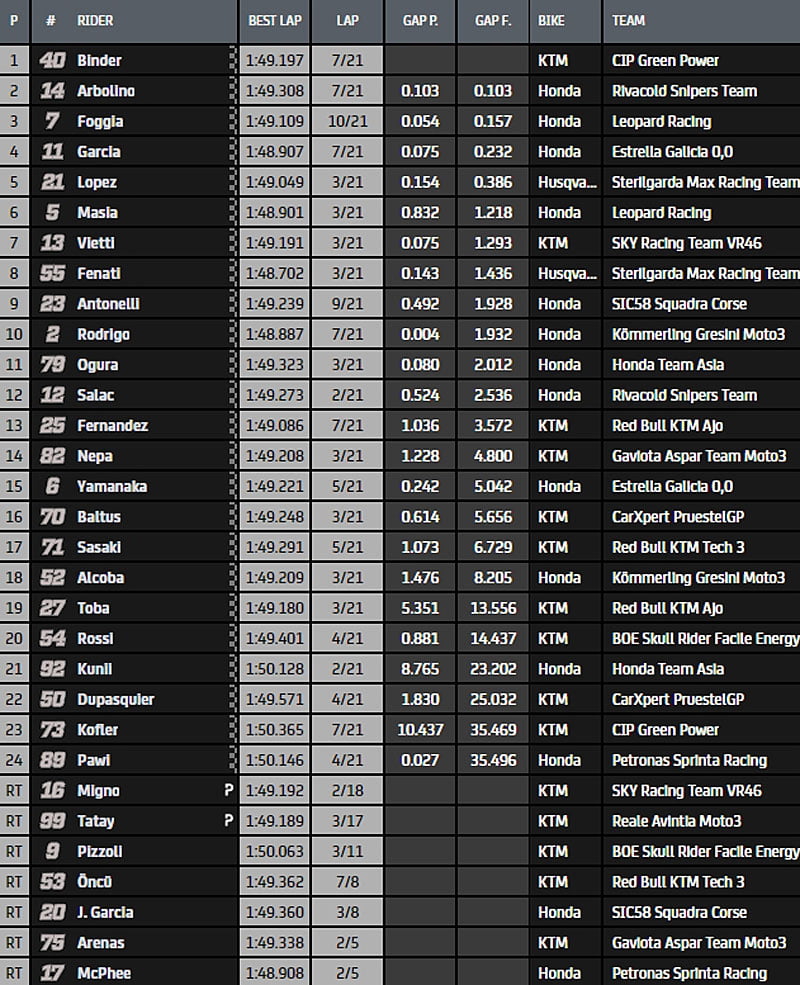
Task: Click Fenati's best lap time 1:48.702
Action: [x=273, y=274]
